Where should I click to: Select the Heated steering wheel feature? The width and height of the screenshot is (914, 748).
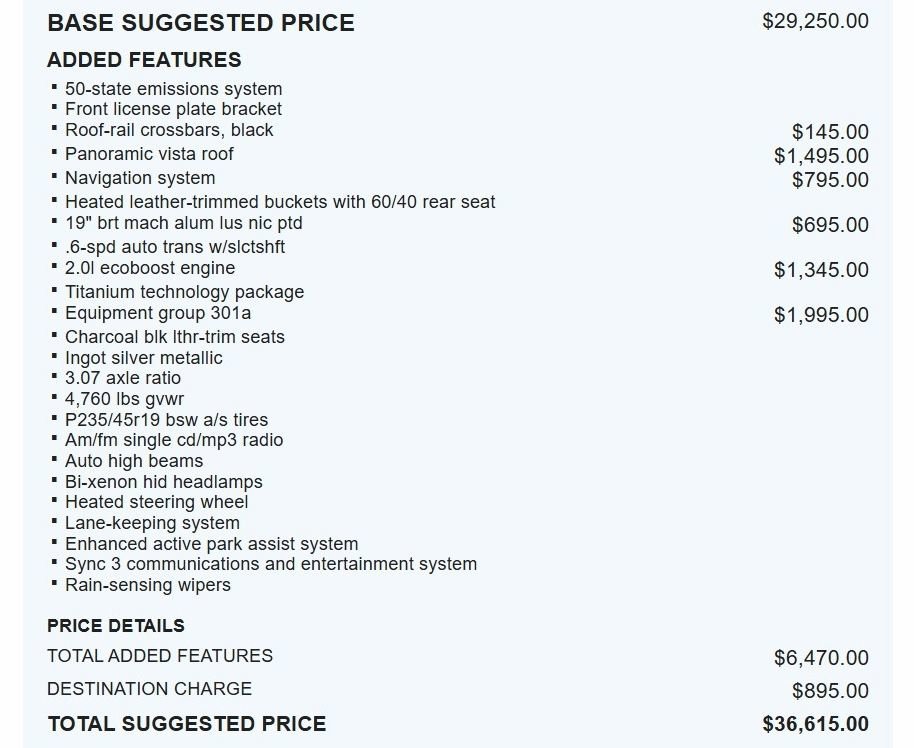157,502
